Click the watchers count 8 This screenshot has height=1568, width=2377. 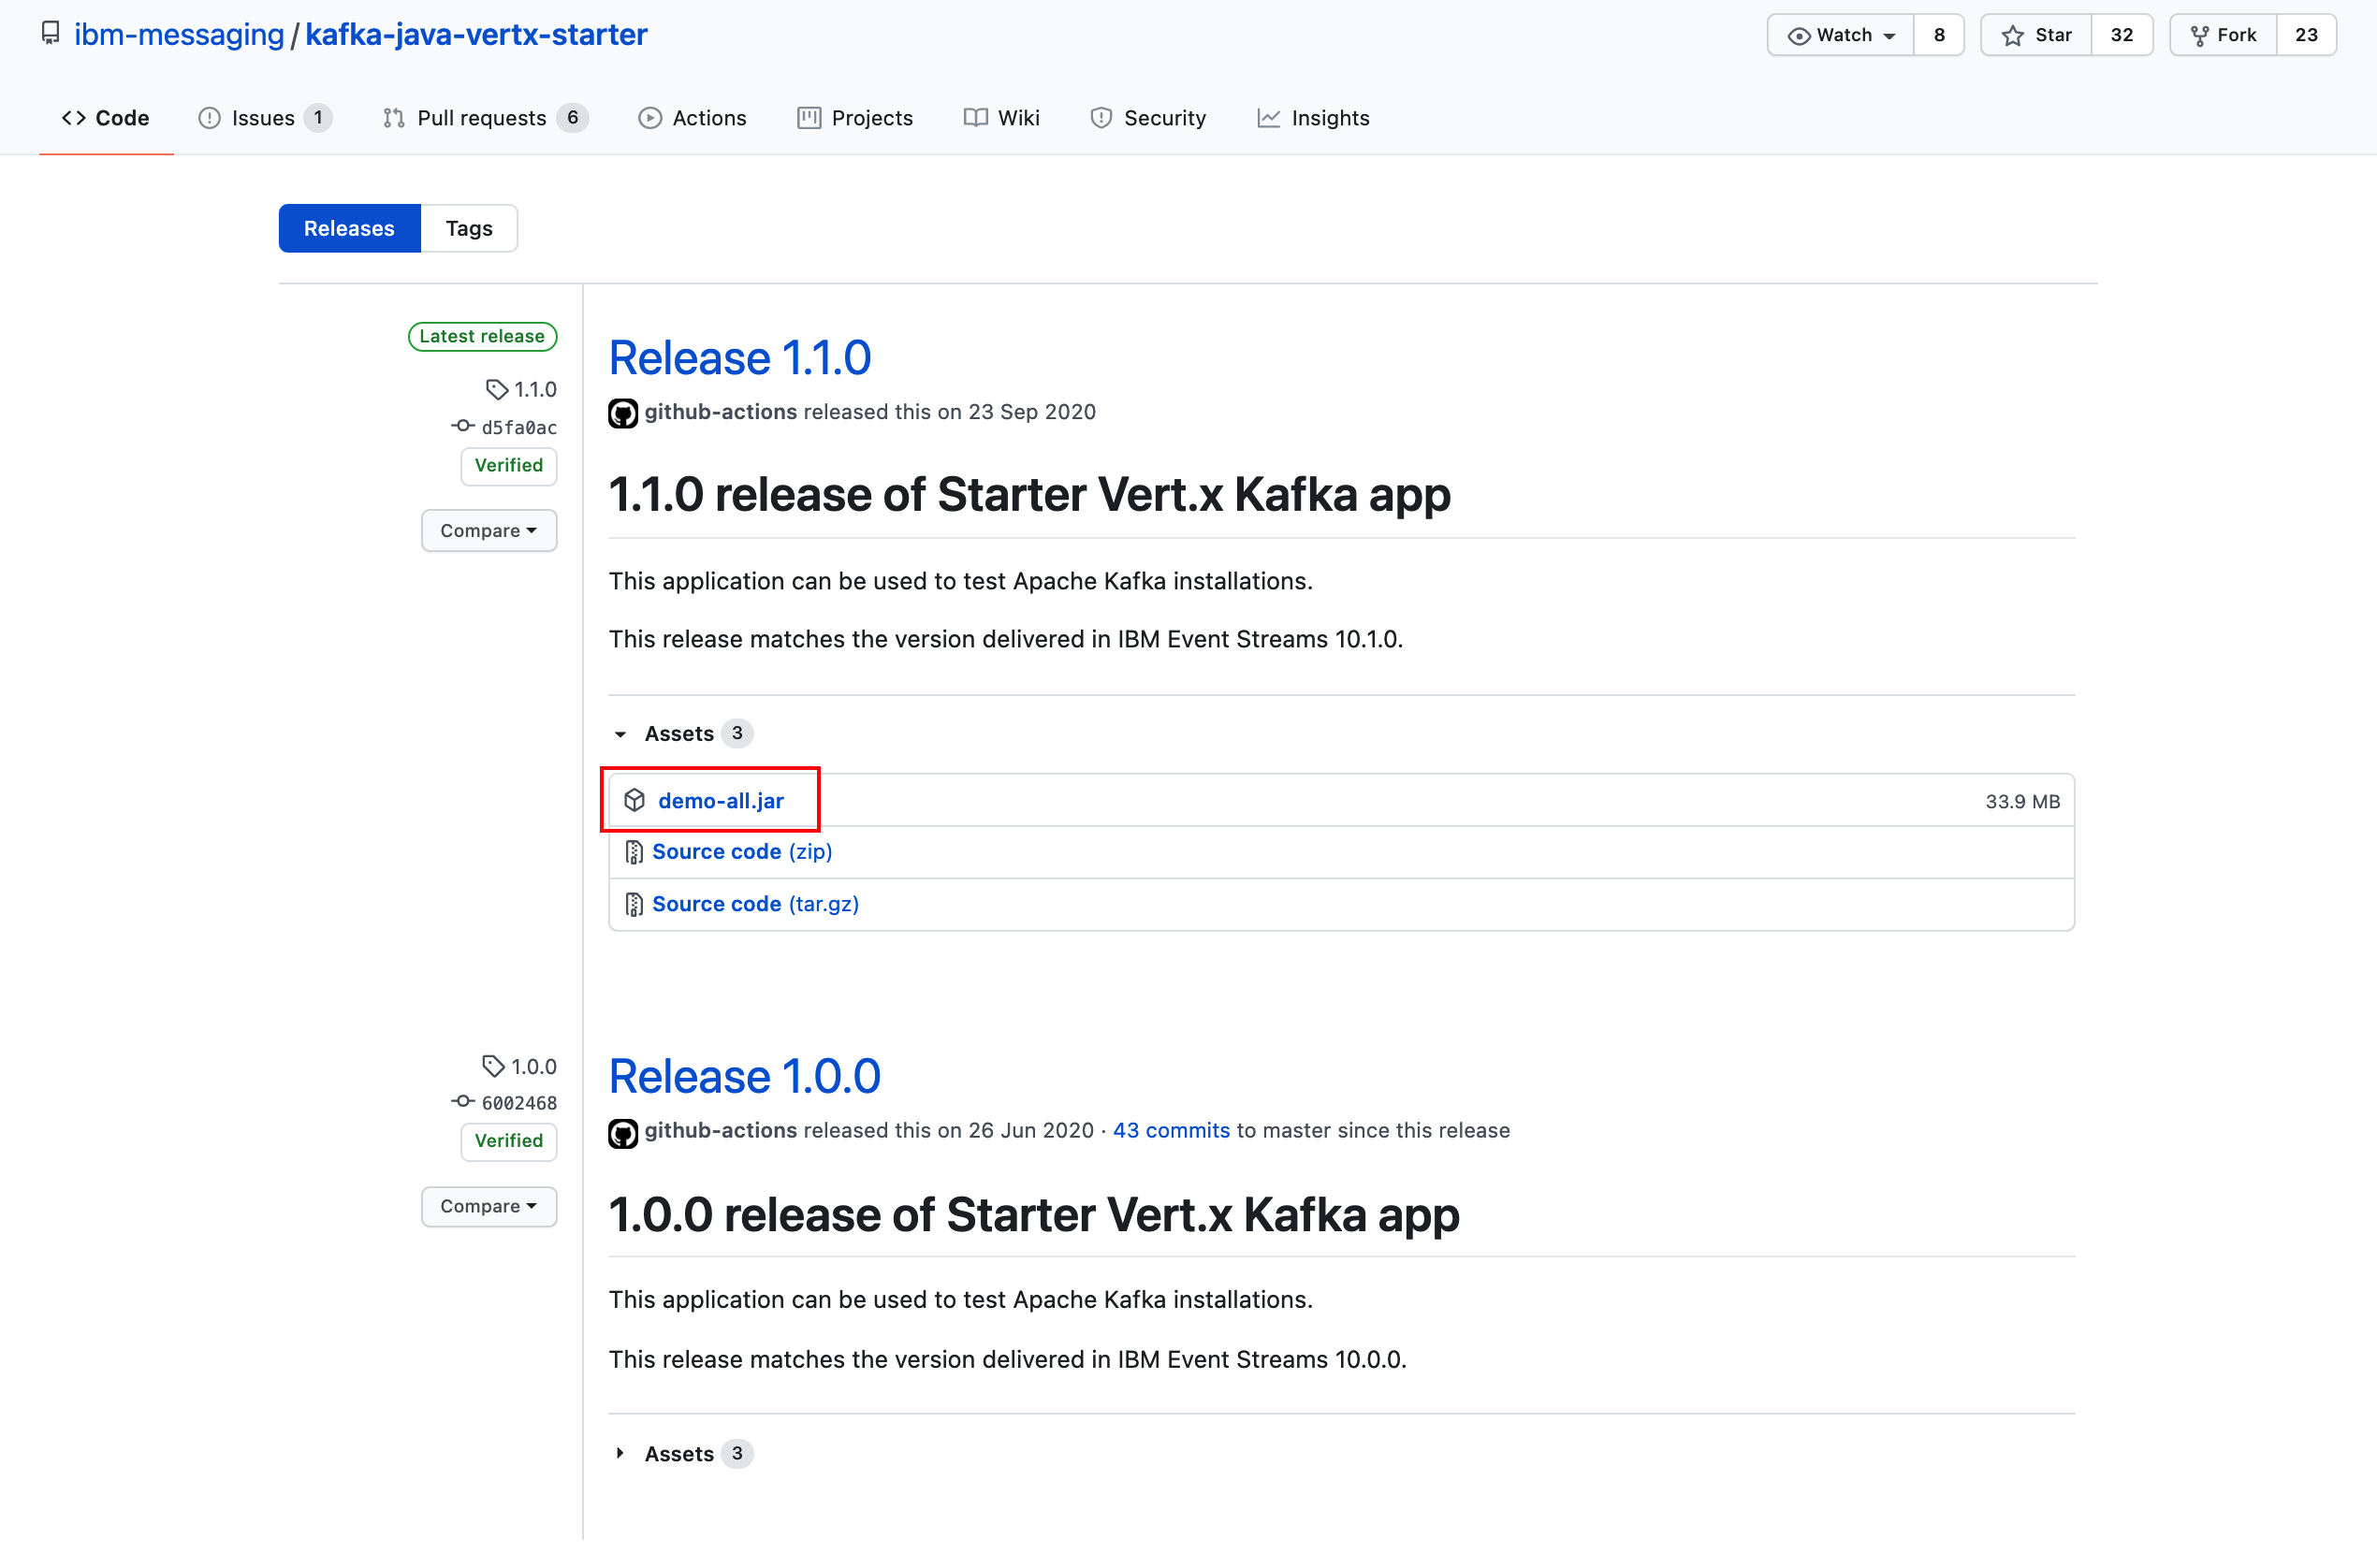pos(1939,35)
